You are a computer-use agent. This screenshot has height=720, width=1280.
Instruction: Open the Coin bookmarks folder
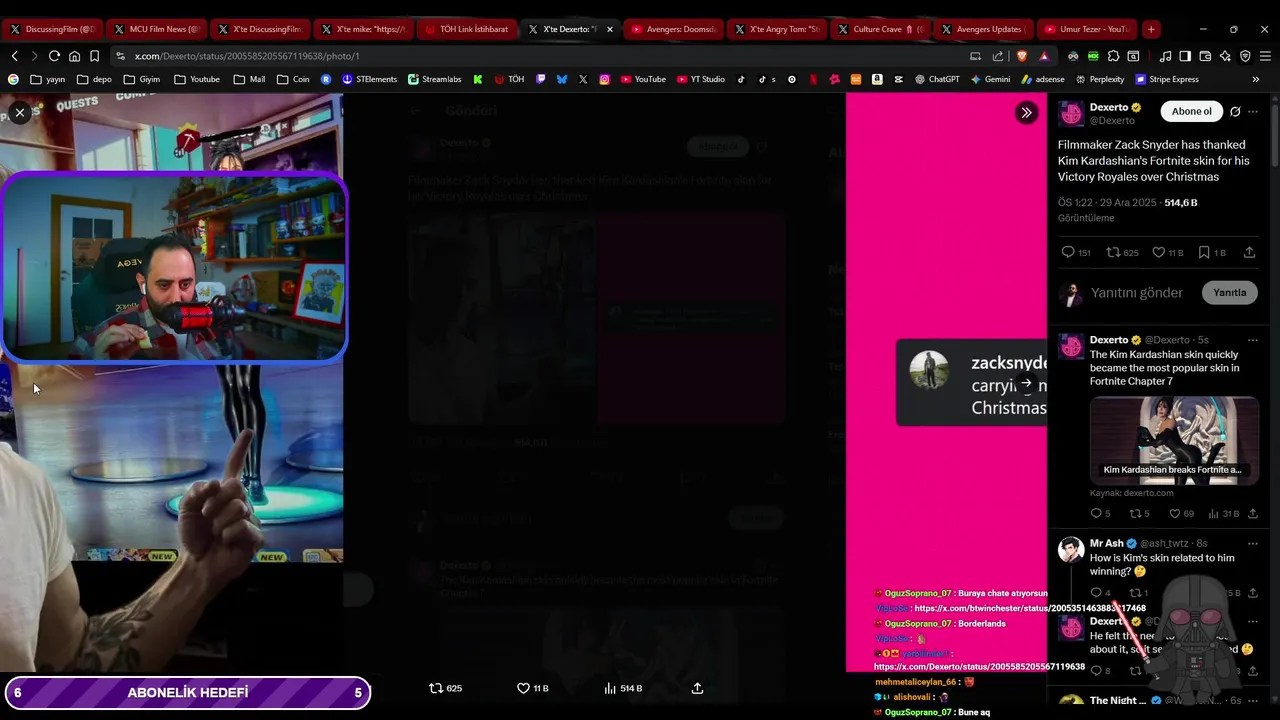pyautogui.click(x=293, y=79)
